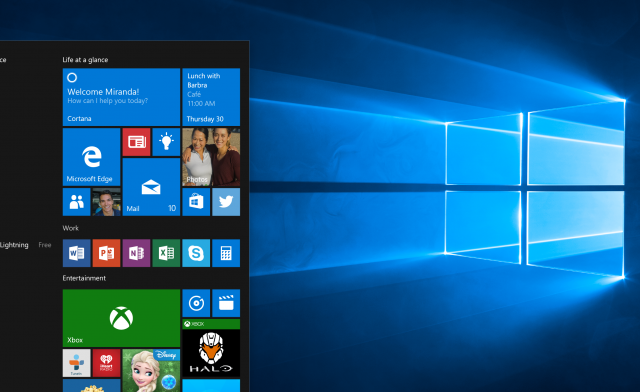Click the Work group header
Viewport: 640px width, 392px height.
point(71,228)
